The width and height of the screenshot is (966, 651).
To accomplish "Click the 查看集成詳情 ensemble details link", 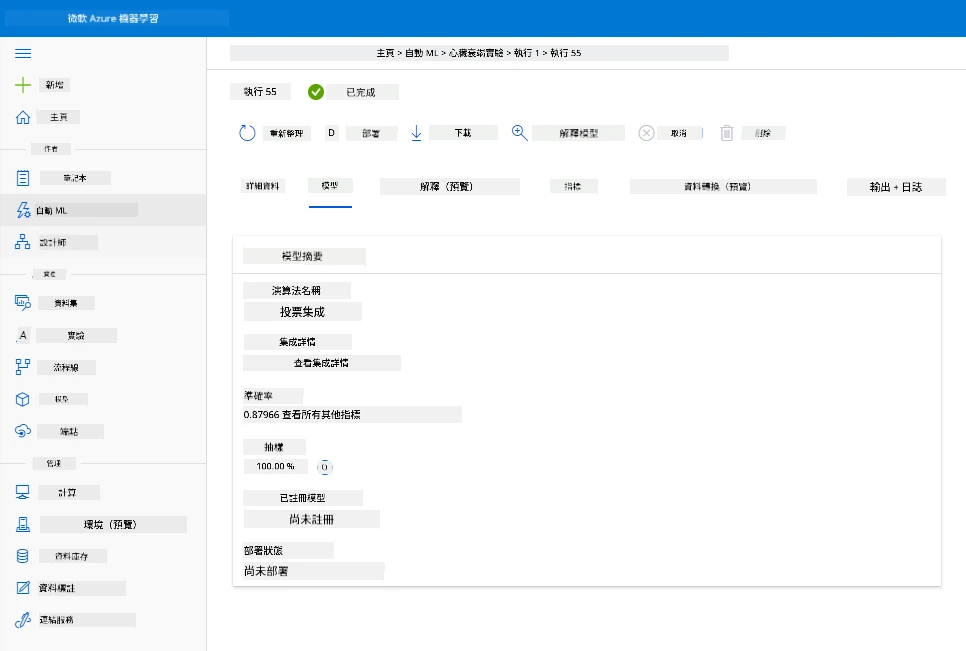I will (x=322, y=363).
